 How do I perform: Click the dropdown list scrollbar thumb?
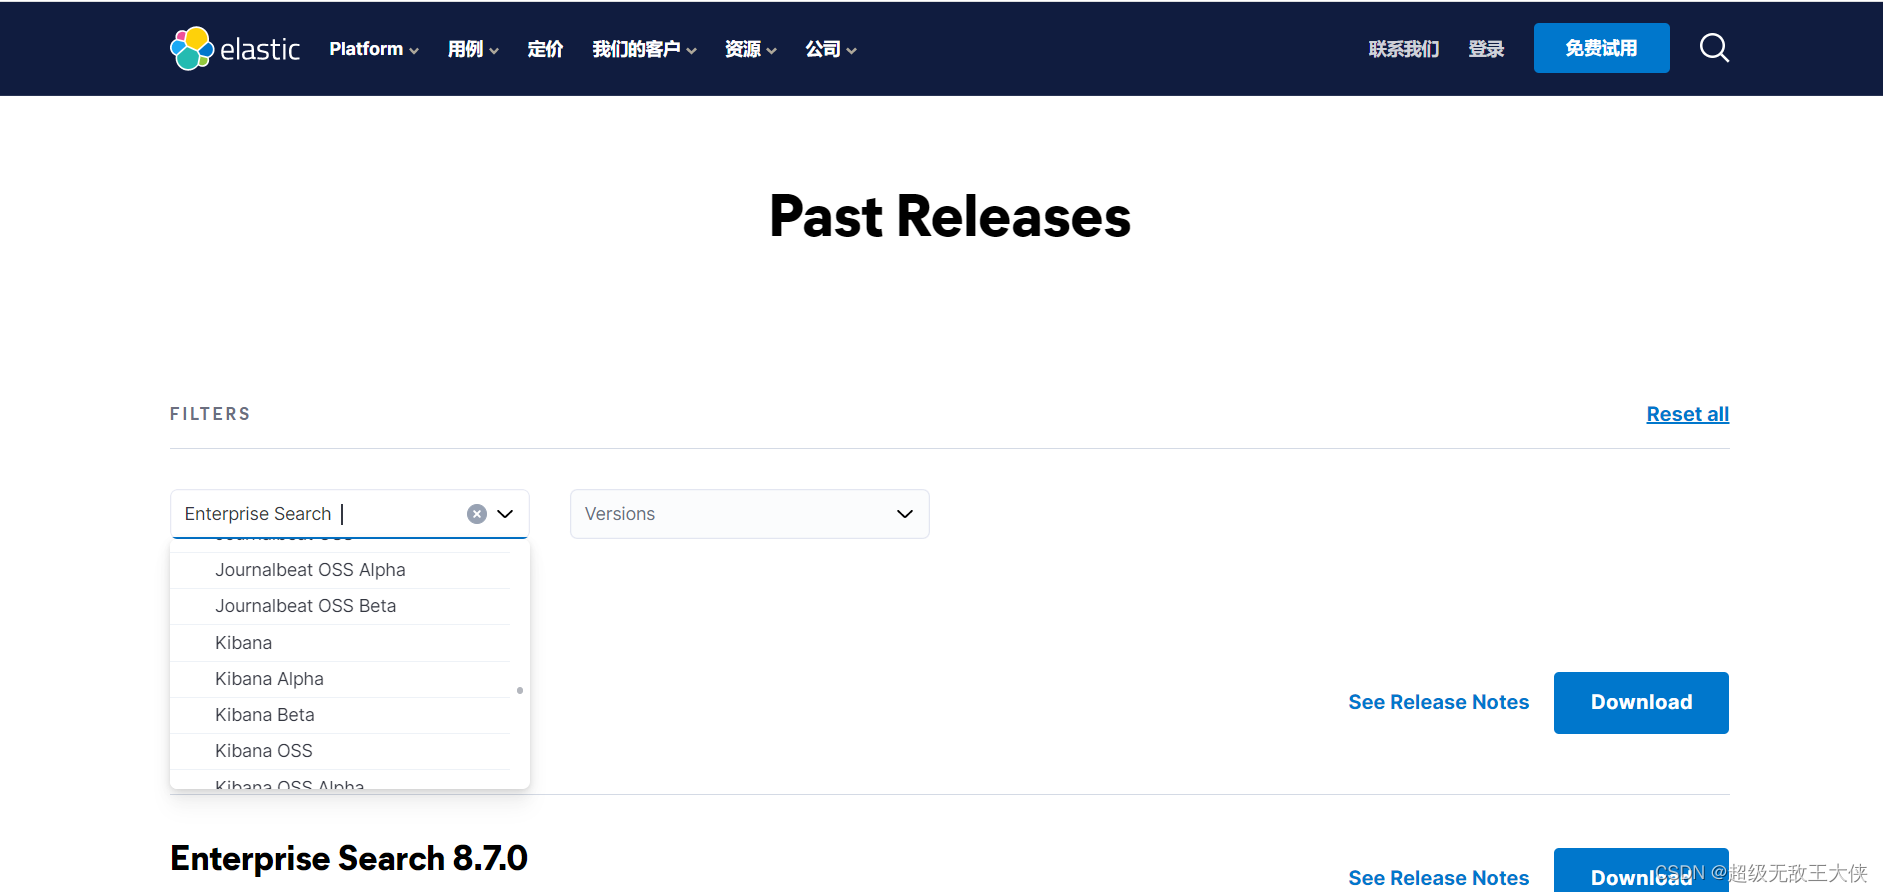pos(520,690)
